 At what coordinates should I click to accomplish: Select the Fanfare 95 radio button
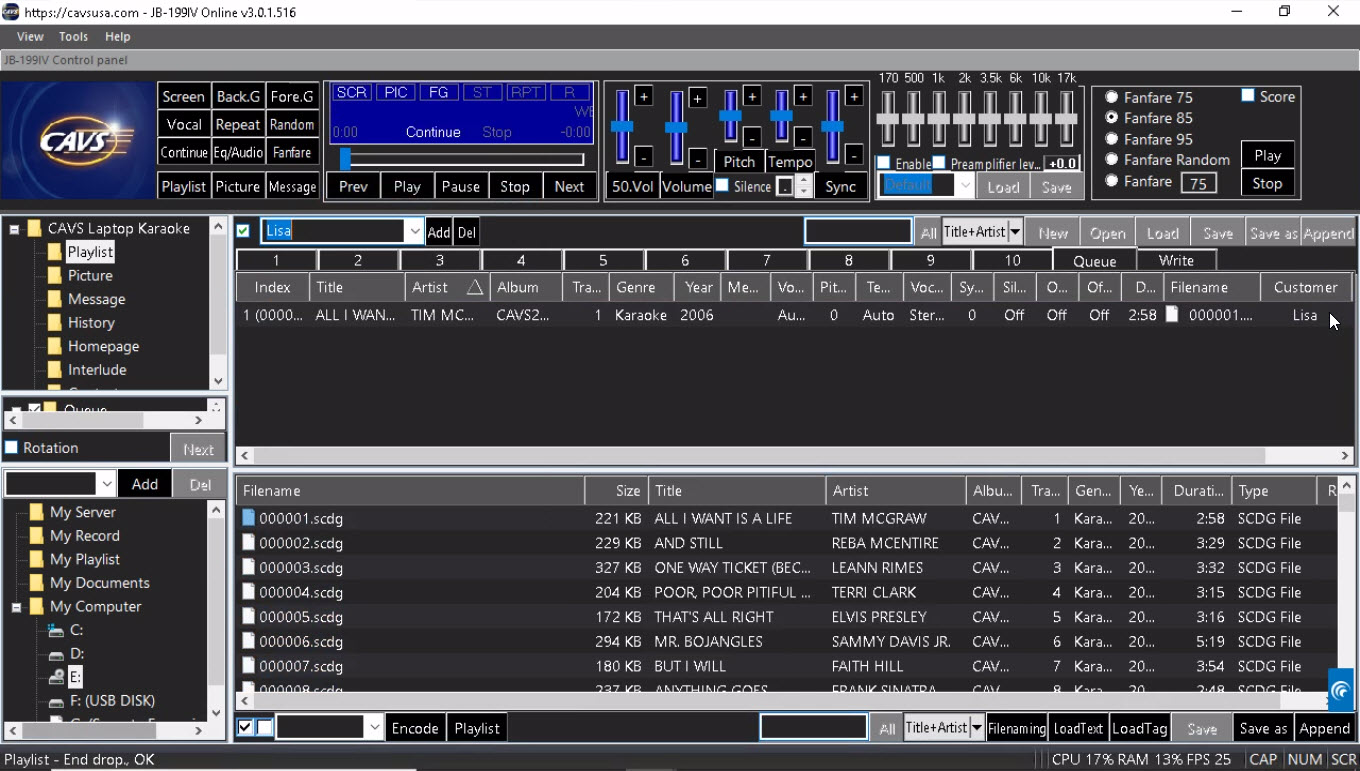[1111, 139]
